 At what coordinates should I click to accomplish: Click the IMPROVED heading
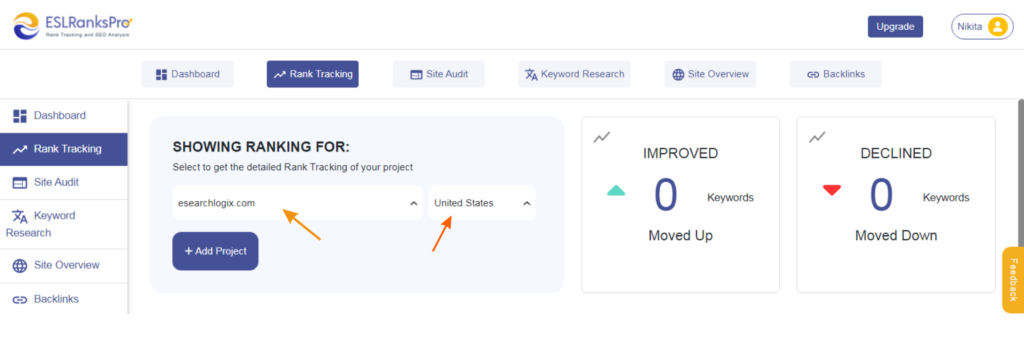[x=680, y=153]
